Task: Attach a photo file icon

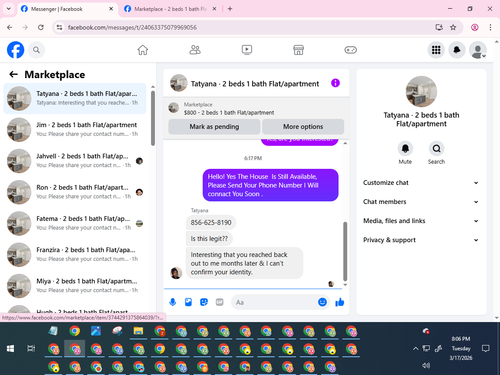Action: (x=188, y=302)
